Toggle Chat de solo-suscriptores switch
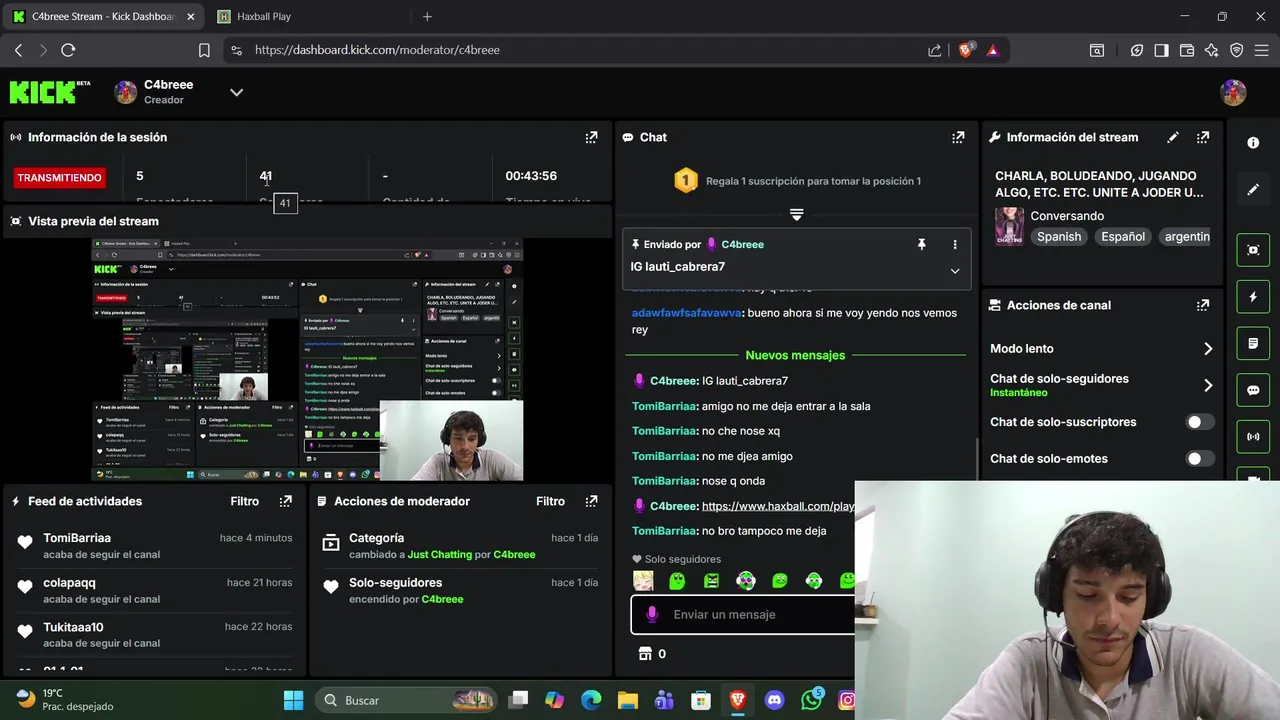The width and height of the screenshot is (1280, 720). point(1200,422)
